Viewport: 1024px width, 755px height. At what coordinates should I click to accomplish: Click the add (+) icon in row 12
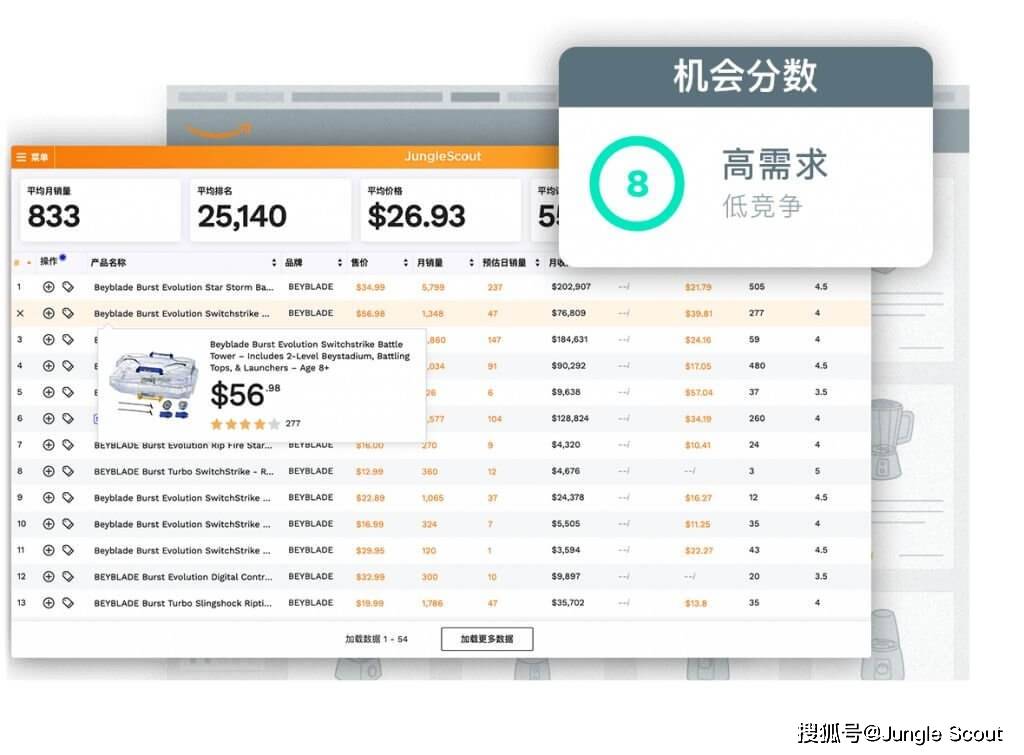48,577
